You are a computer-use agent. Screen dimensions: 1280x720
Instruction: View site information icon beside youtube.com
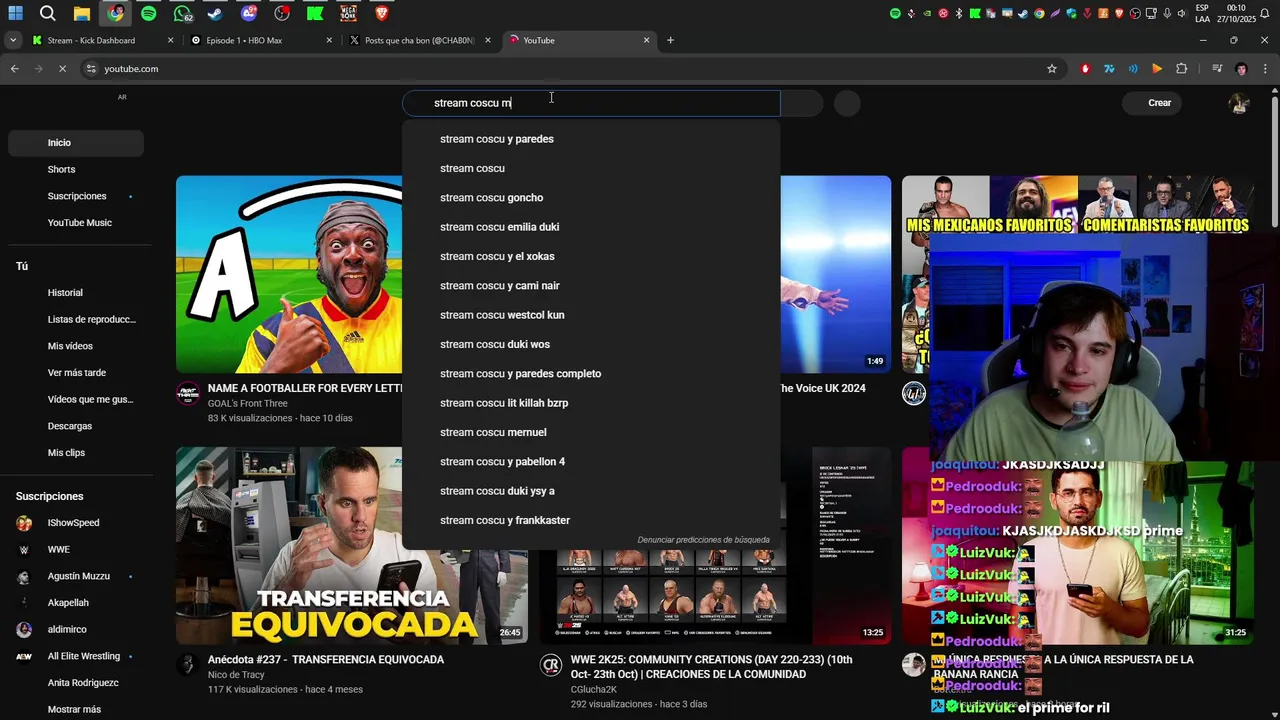click(x=91, y=69)
